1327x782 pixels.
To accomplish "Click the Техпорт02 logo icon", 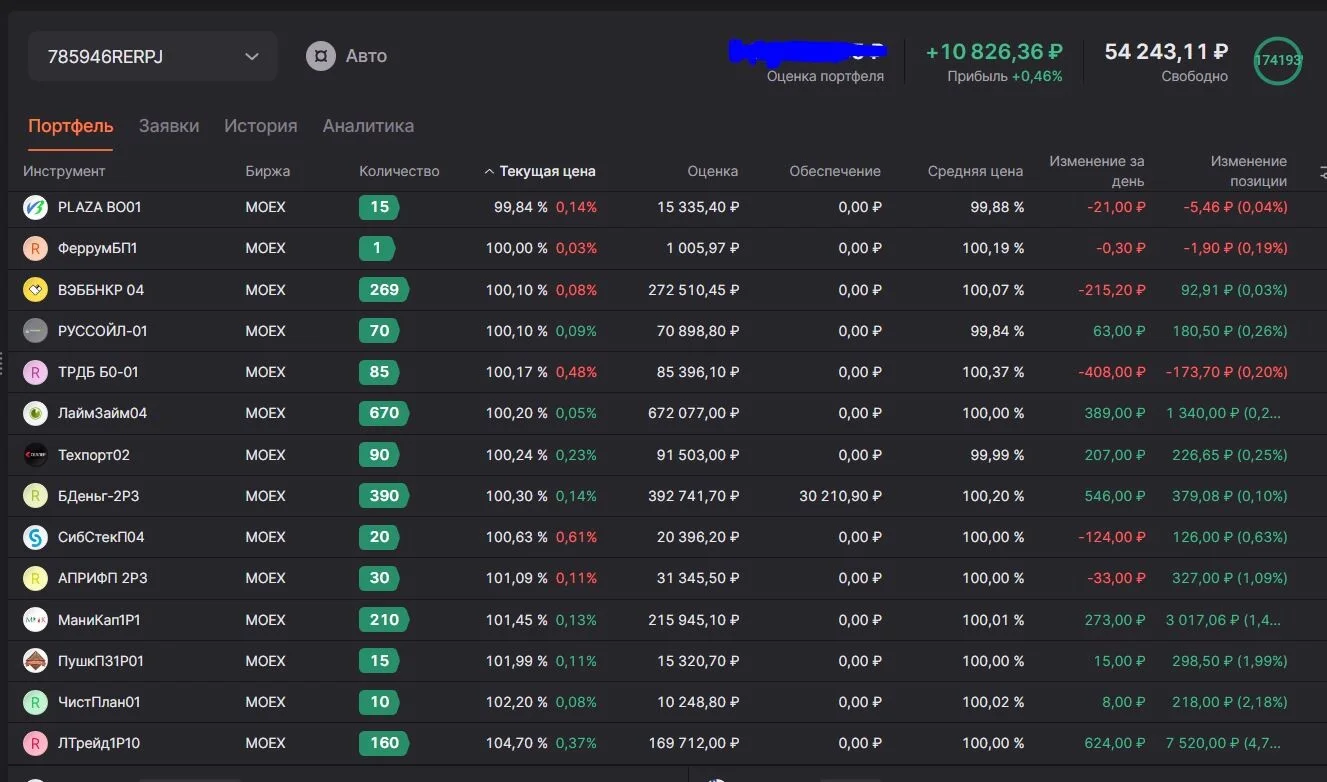I will tap(35, 455).
